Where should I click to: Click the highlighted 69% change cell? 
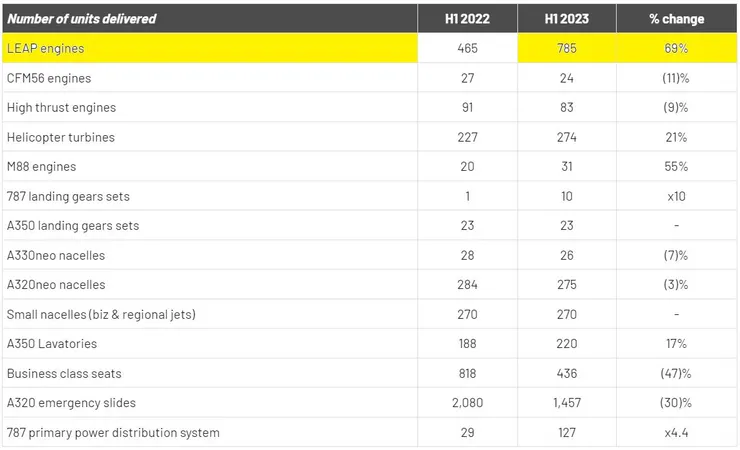click(x=676, y=48)
